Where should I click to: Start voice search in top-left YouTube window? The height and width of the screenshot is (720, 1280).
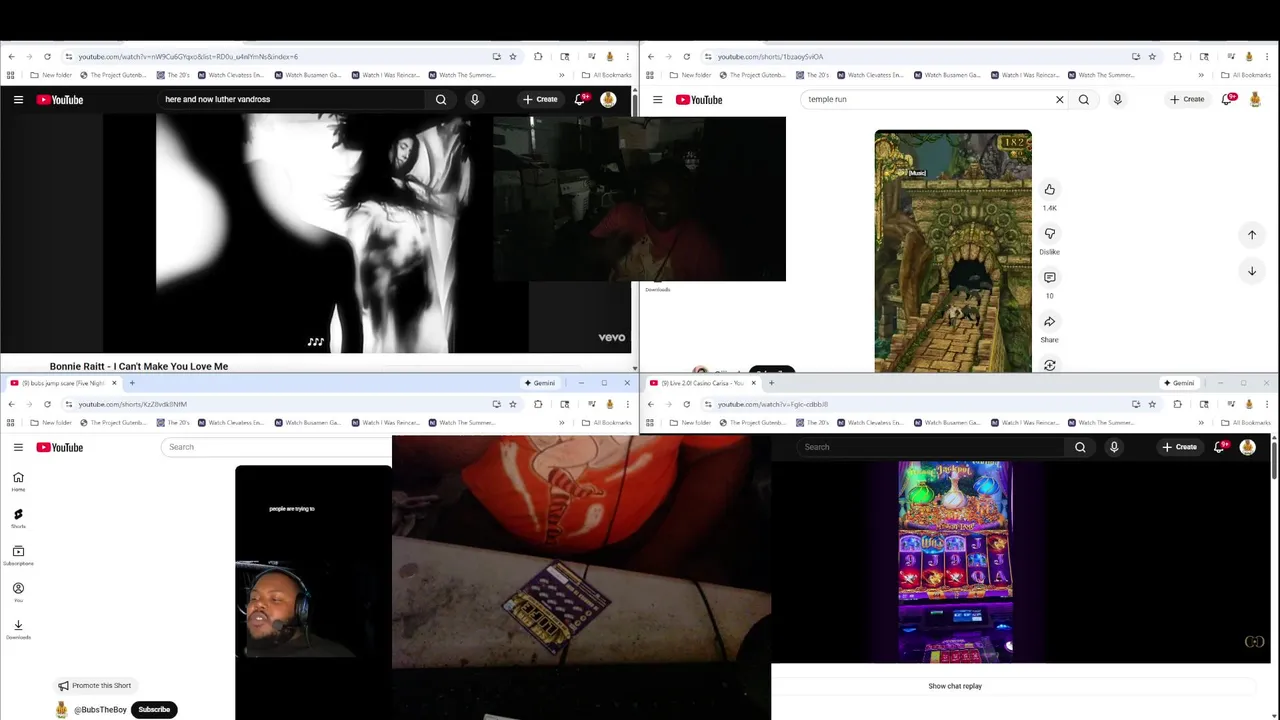(x=475, y=99)
